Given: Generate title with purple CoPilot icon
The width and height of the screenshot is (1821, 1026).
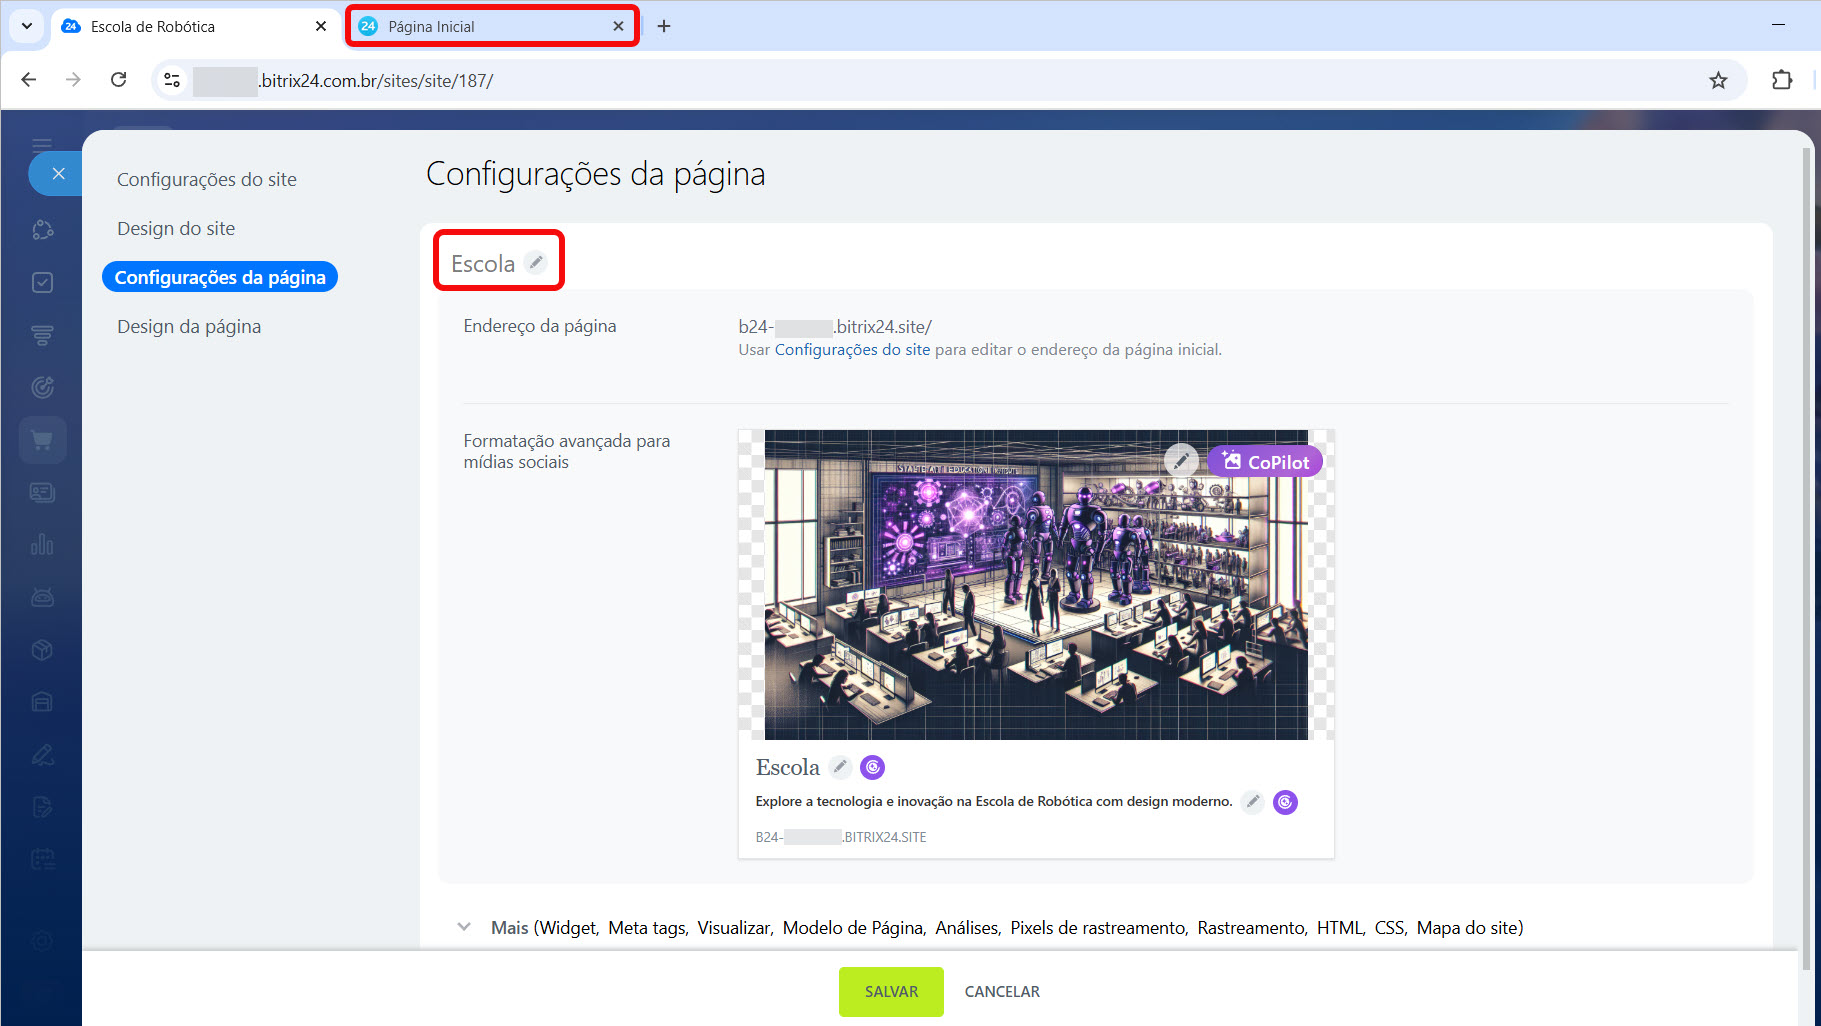Looking at the screenshot, I should point(872,767).
